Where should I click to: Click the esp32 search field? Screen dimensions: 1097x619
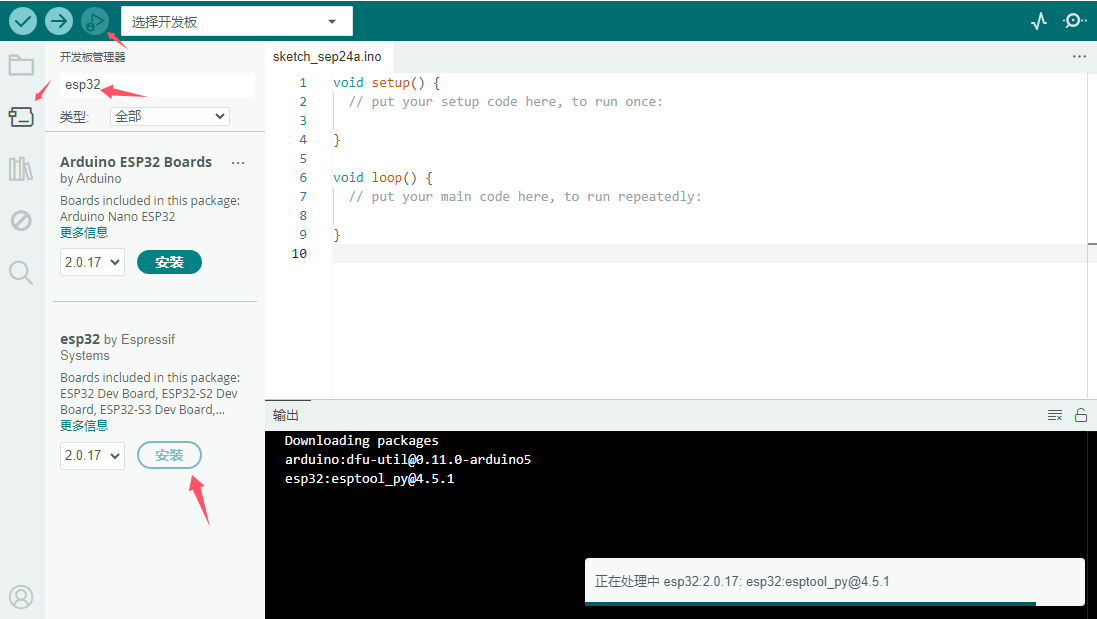click(156, 85)
